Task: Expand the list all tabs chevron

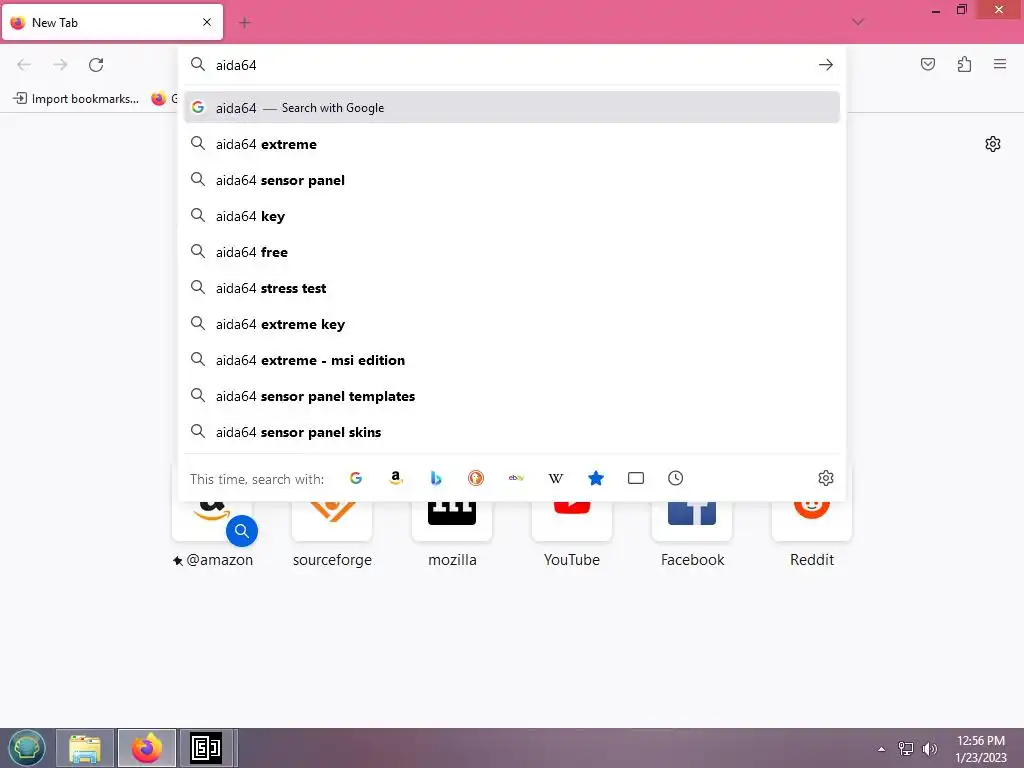Action: (858, 22)
